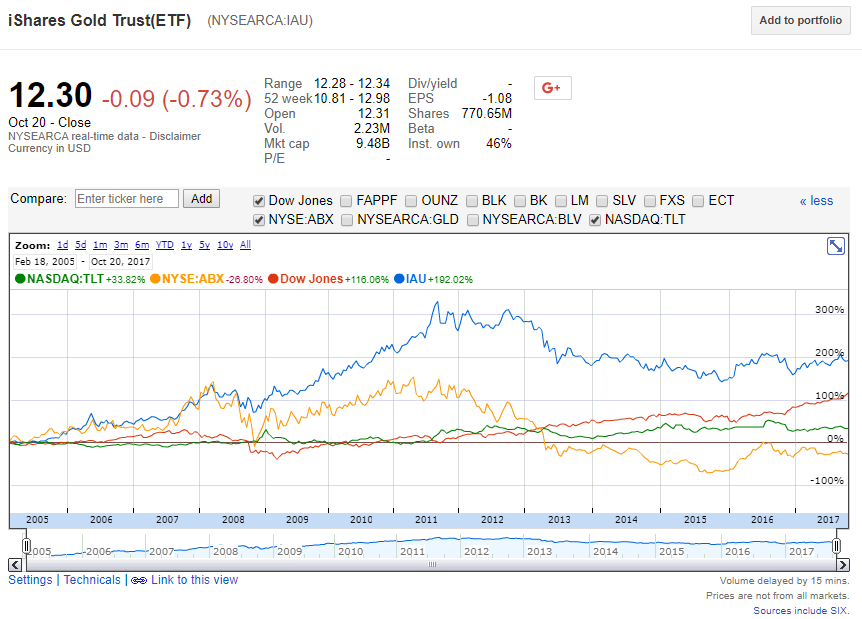Image resolution: width=862 pixels, height=619 pixels.
Task: Click the 52 week range 10.81 - 12.98
Action: (352, 98)
